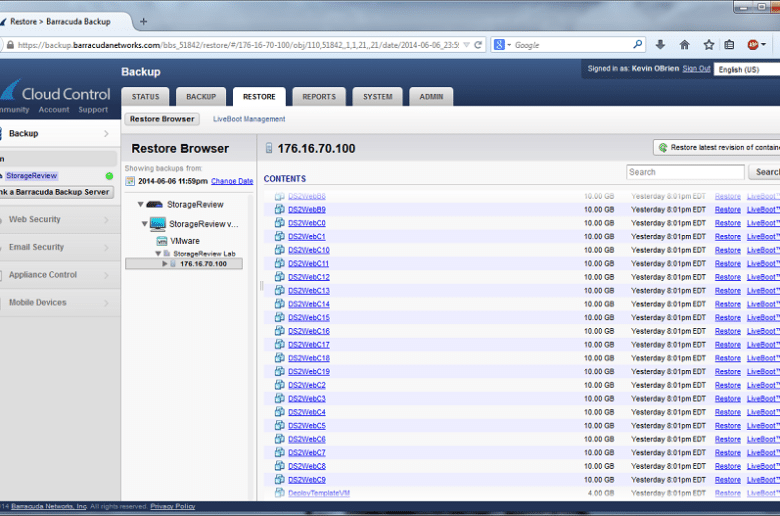The image size is (780, 516).
Task: Open the DS2WebC17 backup link
Action: pyautogui.click(x=308, y=344)
